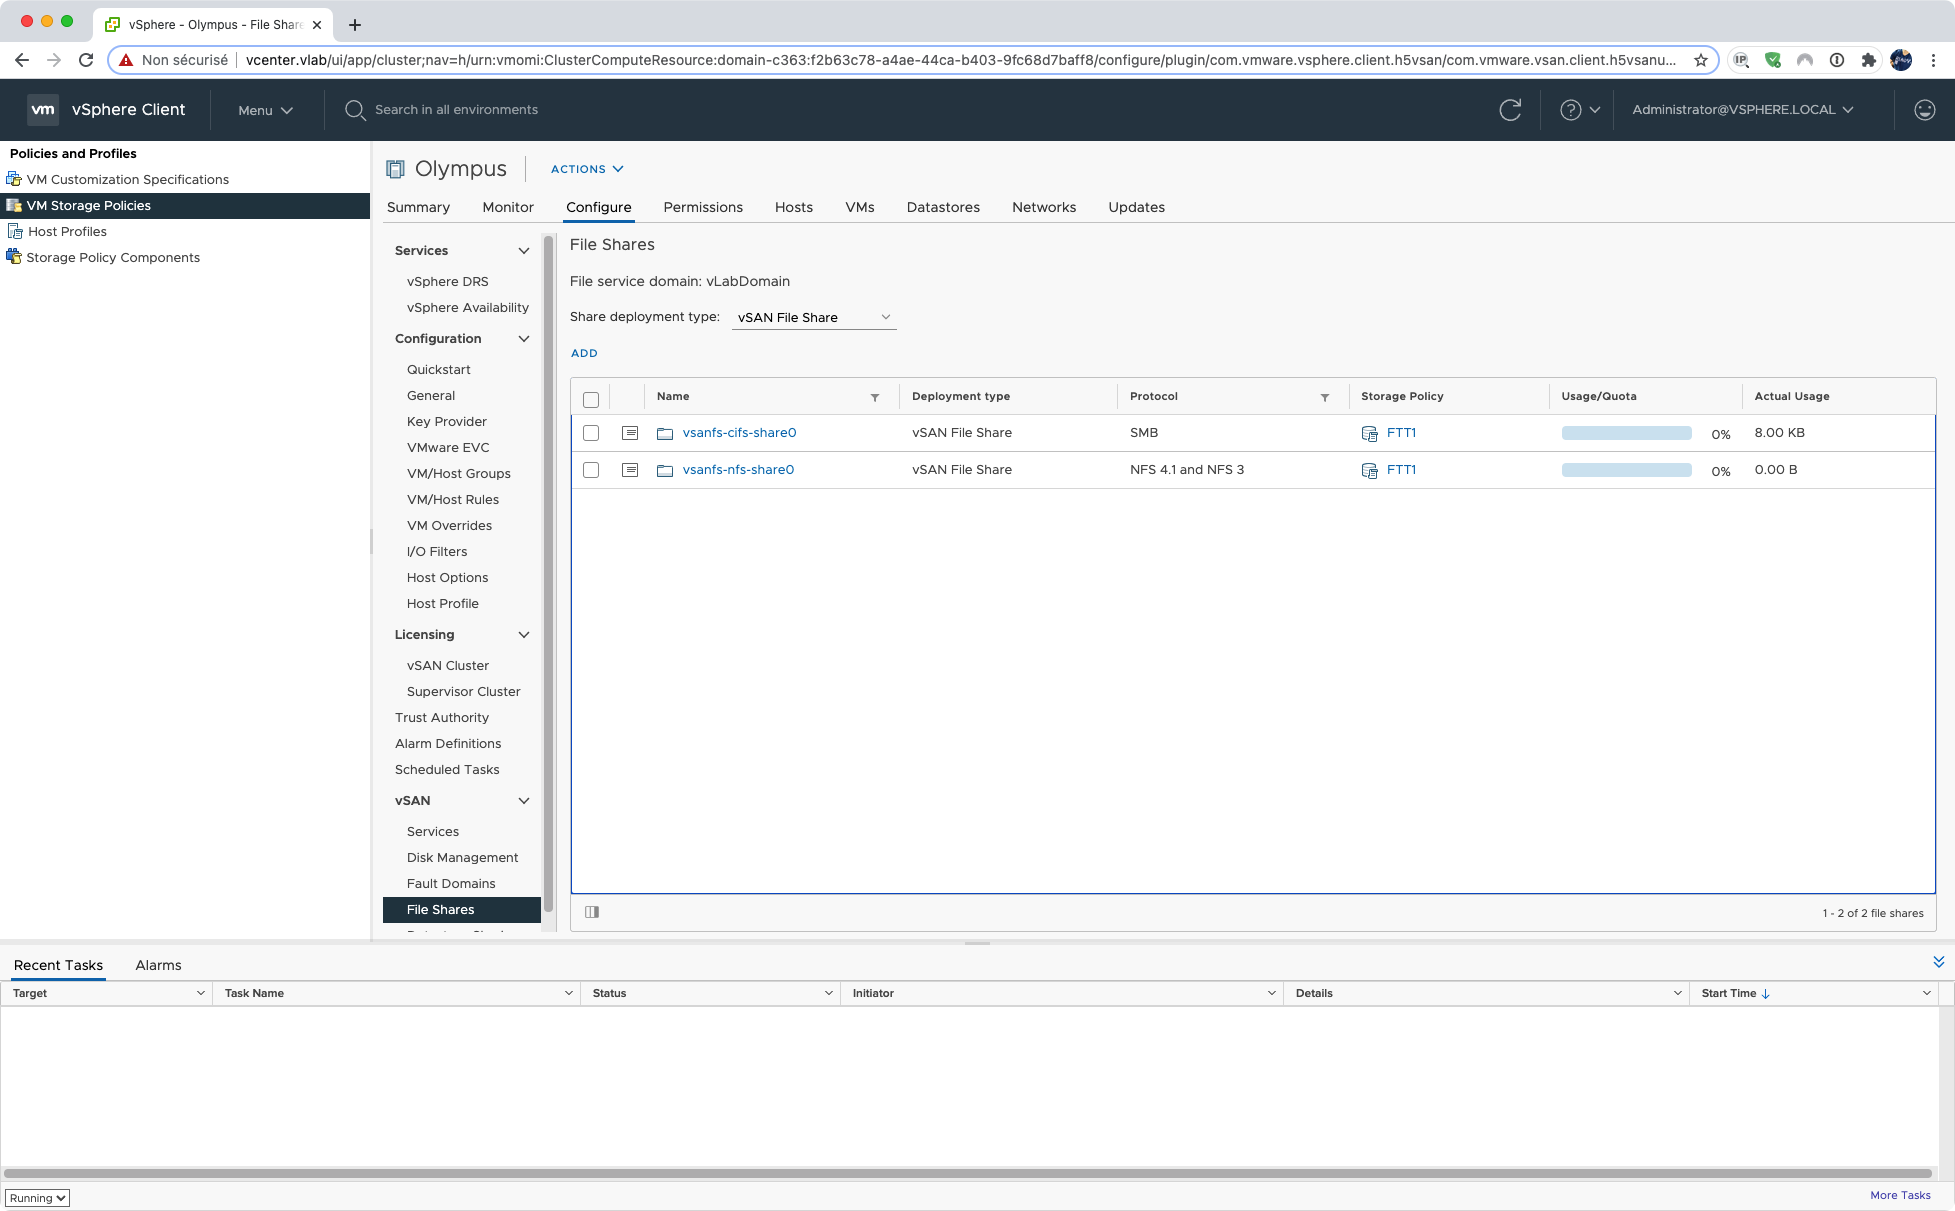Click details icon for vsanfs-nfs-share0 row
Viewport: 1955px width, 1211px height.
[630, 470]
